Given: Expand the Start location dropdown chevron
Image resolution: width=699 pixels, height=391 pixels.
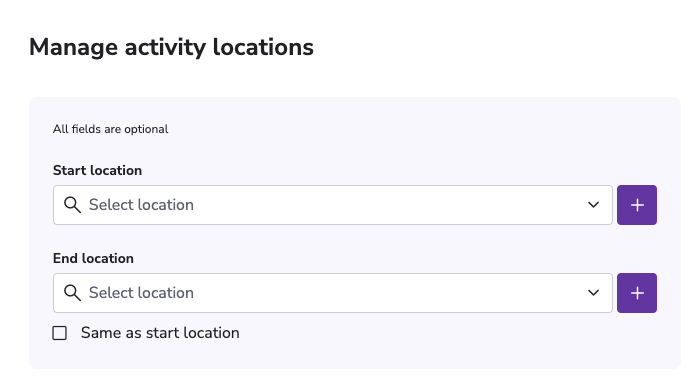Looking at the screenshot, I should [x=593, y=205].
